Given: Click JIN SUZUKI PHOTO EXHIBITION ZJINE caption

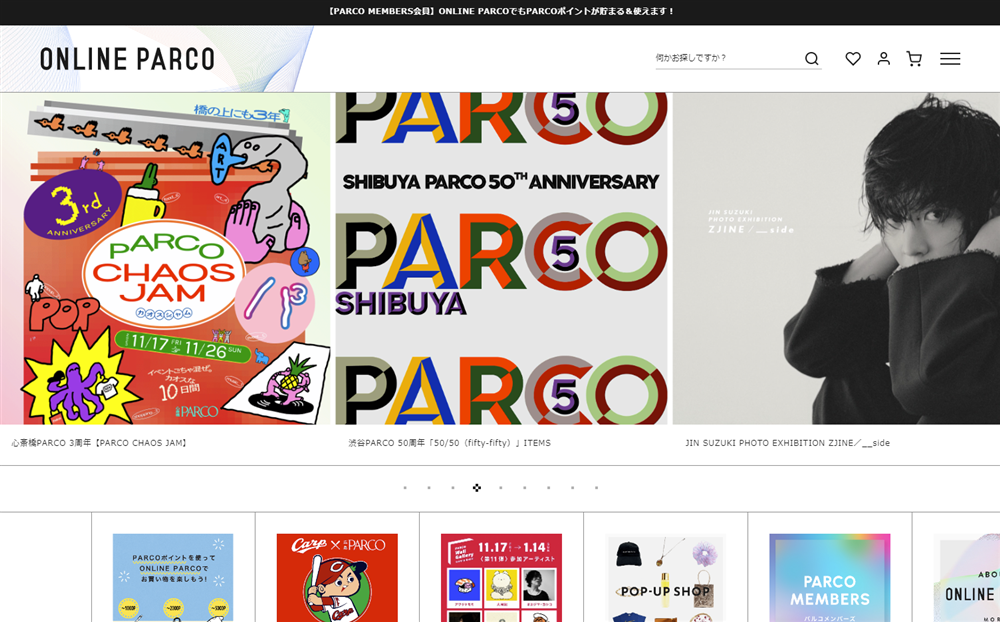Looking at the screenshot, I should (787, 443).
